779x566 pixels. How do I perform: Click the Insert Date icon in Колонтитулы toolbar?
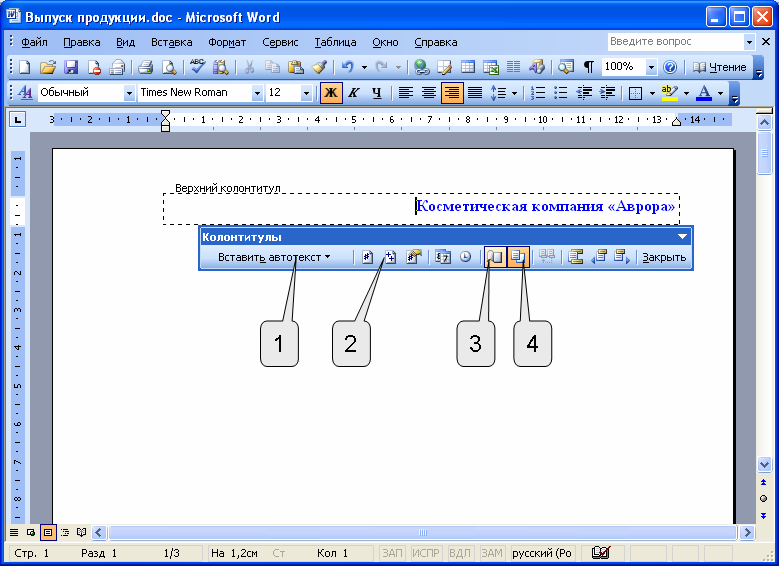(442, 257)
